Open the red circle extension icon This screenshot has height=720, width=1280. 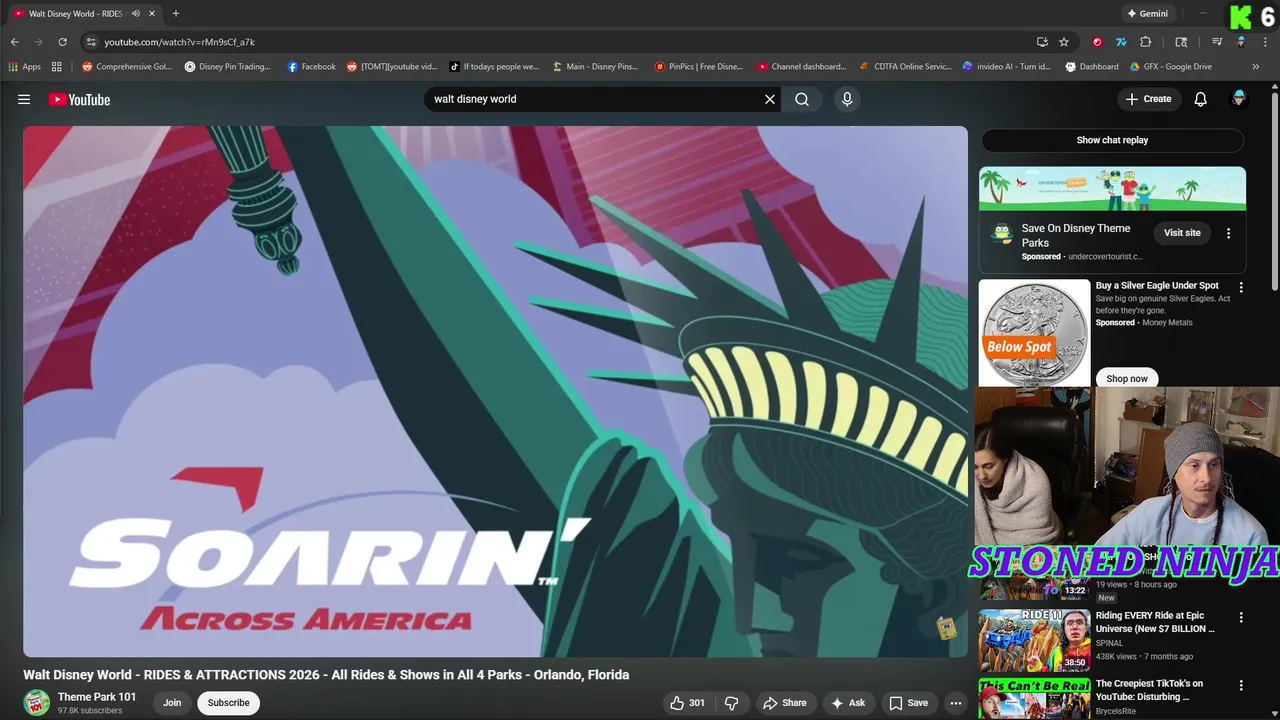click(1097, 42)
